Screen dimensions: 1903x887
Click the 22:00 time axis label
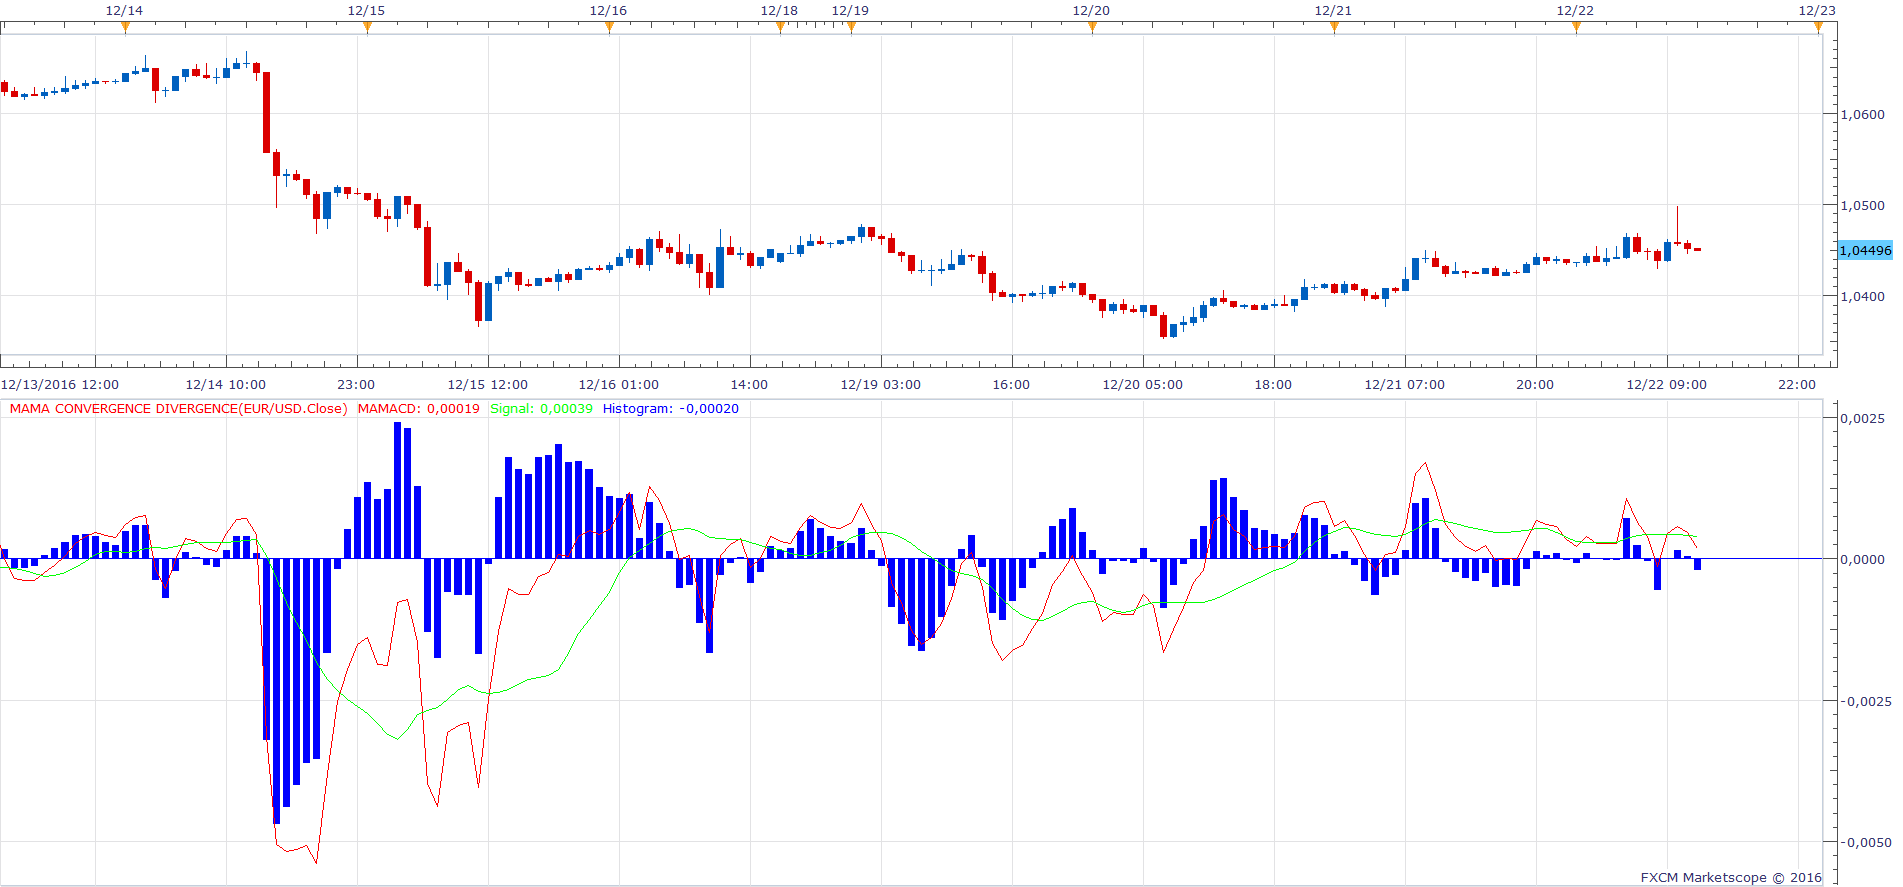pyautogui.click(x=1797, y=385)
